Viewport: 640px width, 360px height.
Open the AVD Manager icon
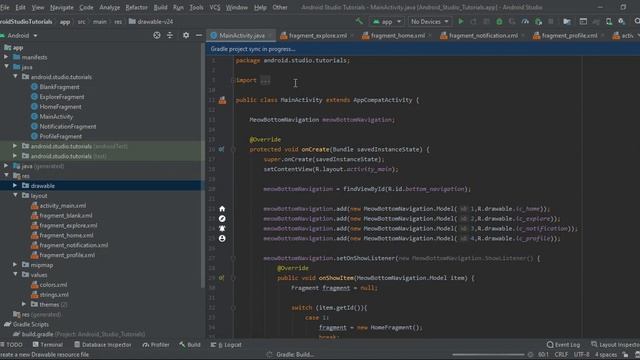[x=609, y=21]
